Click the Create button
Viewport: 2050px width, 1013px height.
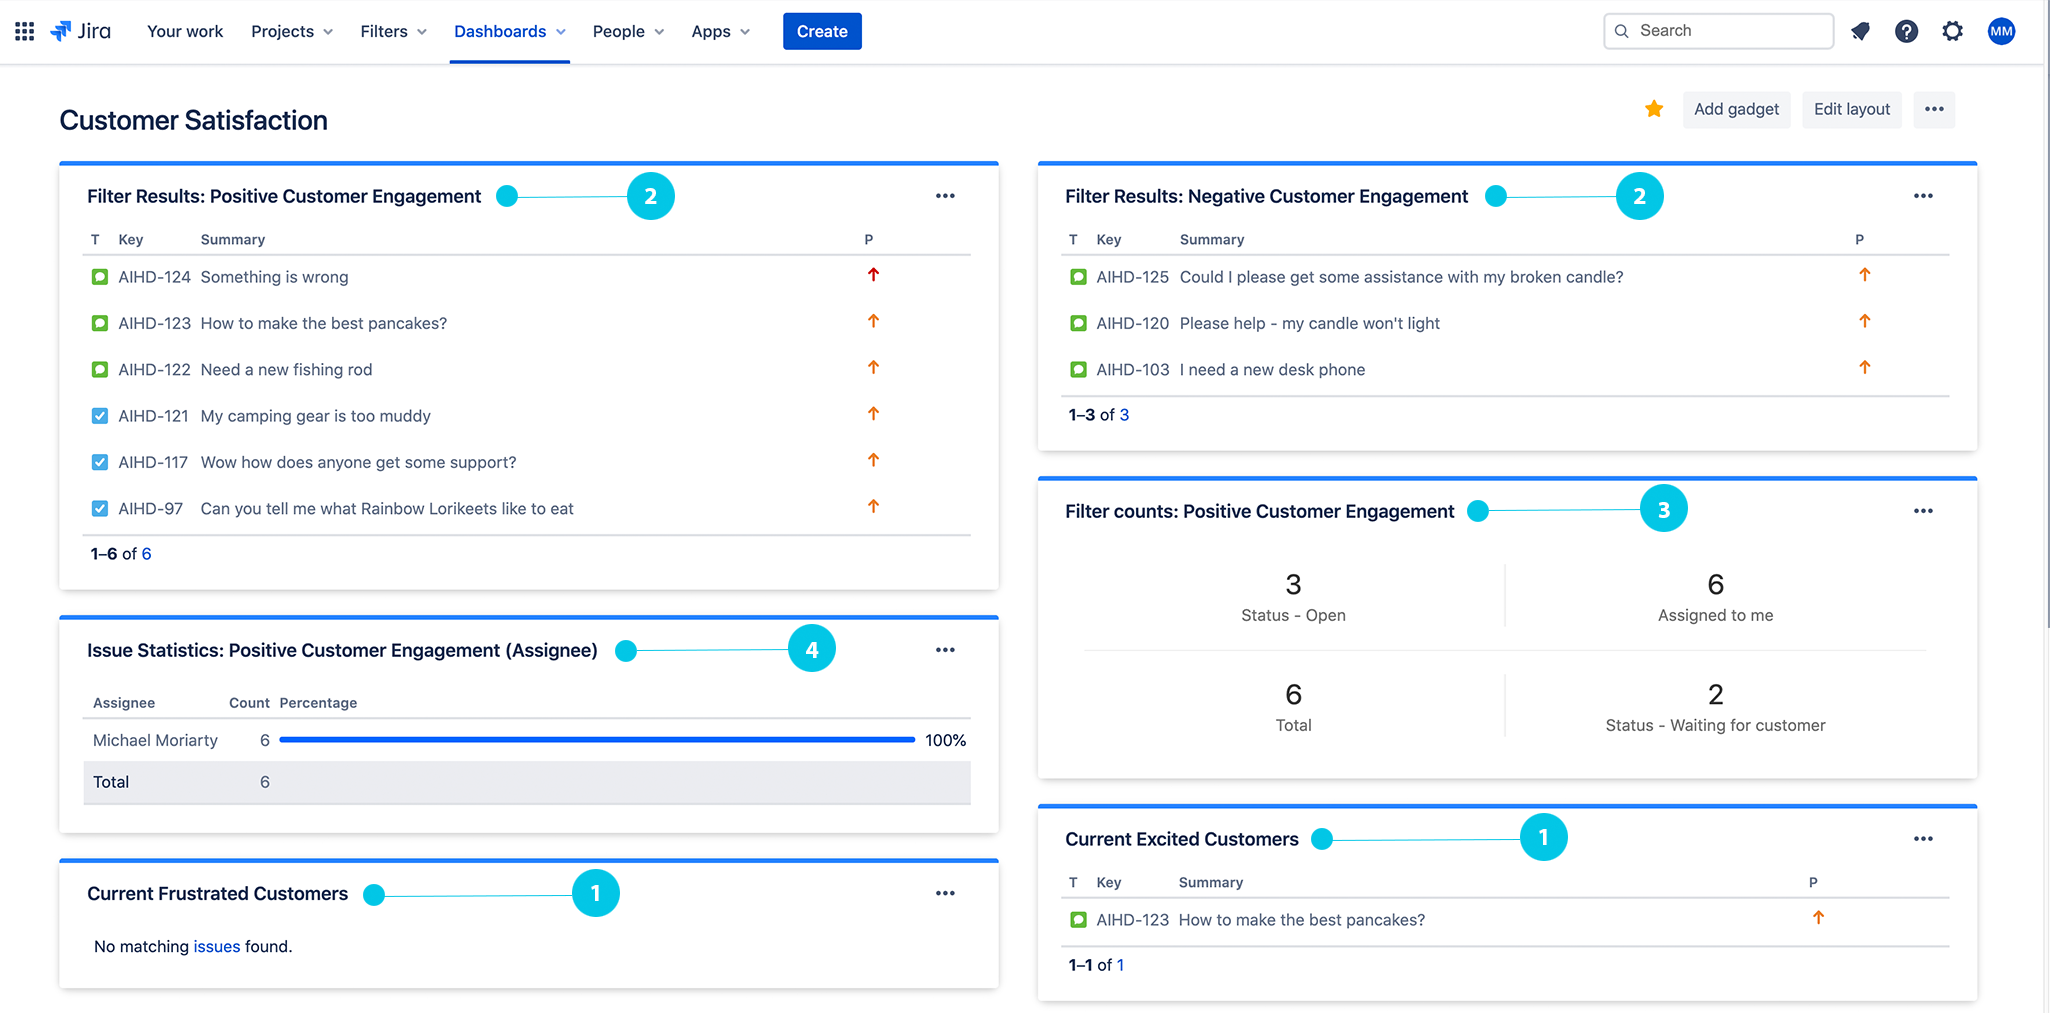coord(821,31)
